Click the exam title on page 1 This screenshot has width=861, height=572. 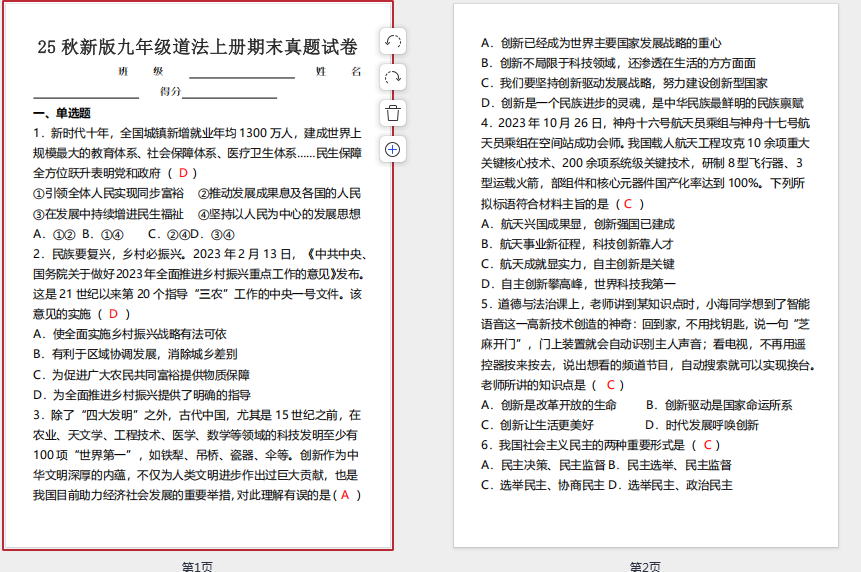click(197, 47)
